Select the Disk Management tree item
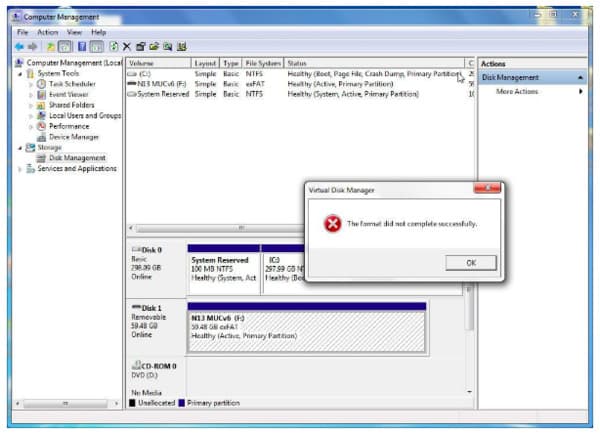The height and width of the screenshot is (434, 600). [x=77, y=158]
